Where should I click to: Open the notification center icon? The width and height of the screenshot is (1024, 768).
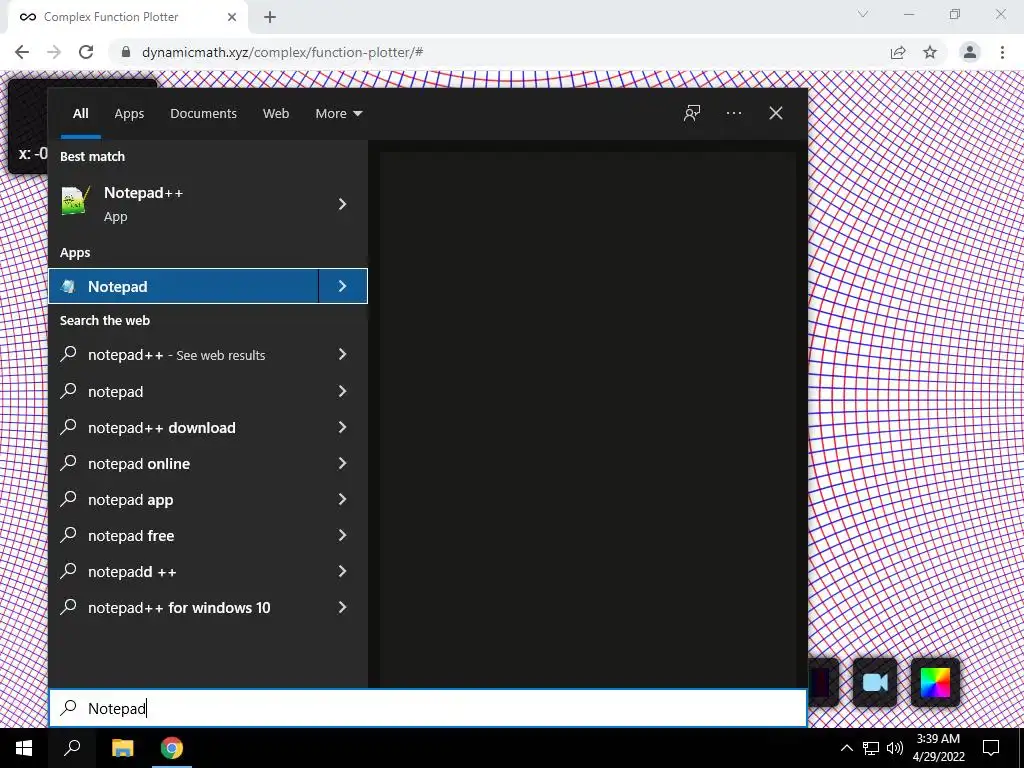tap(991, 748)
